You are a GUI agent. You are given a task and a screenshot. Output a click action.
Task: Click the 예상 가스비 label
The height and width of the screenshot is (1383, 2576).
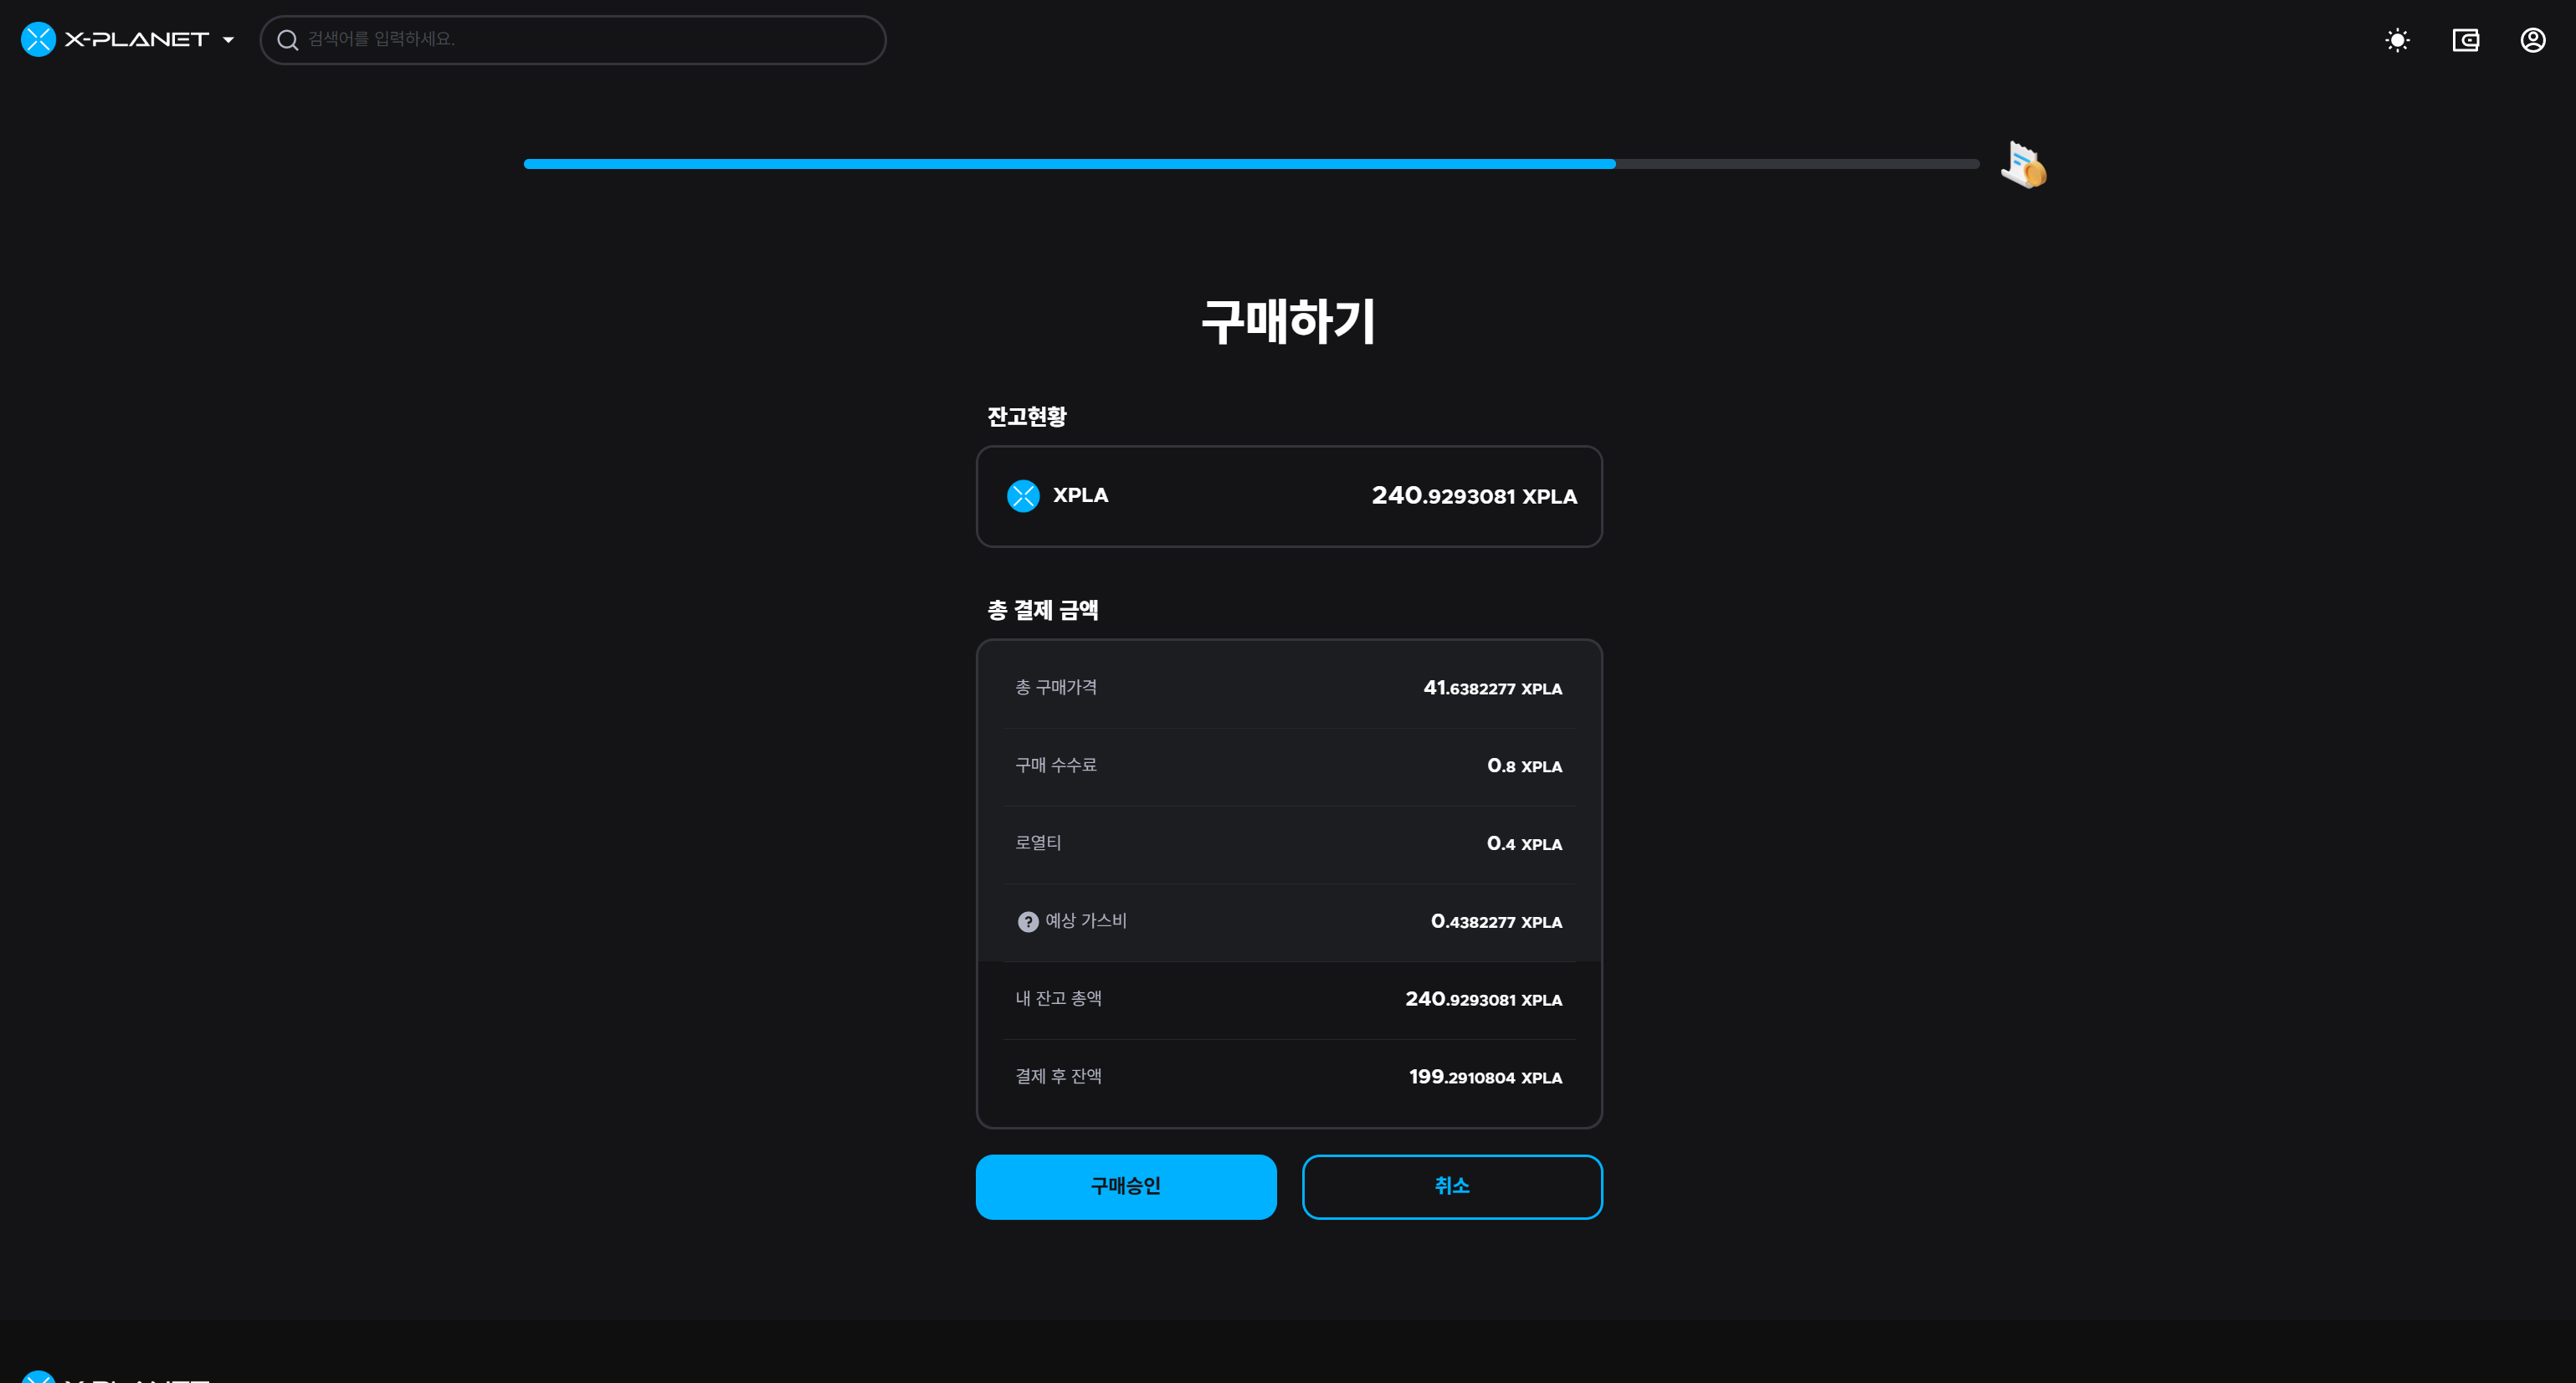(1085, 921)
